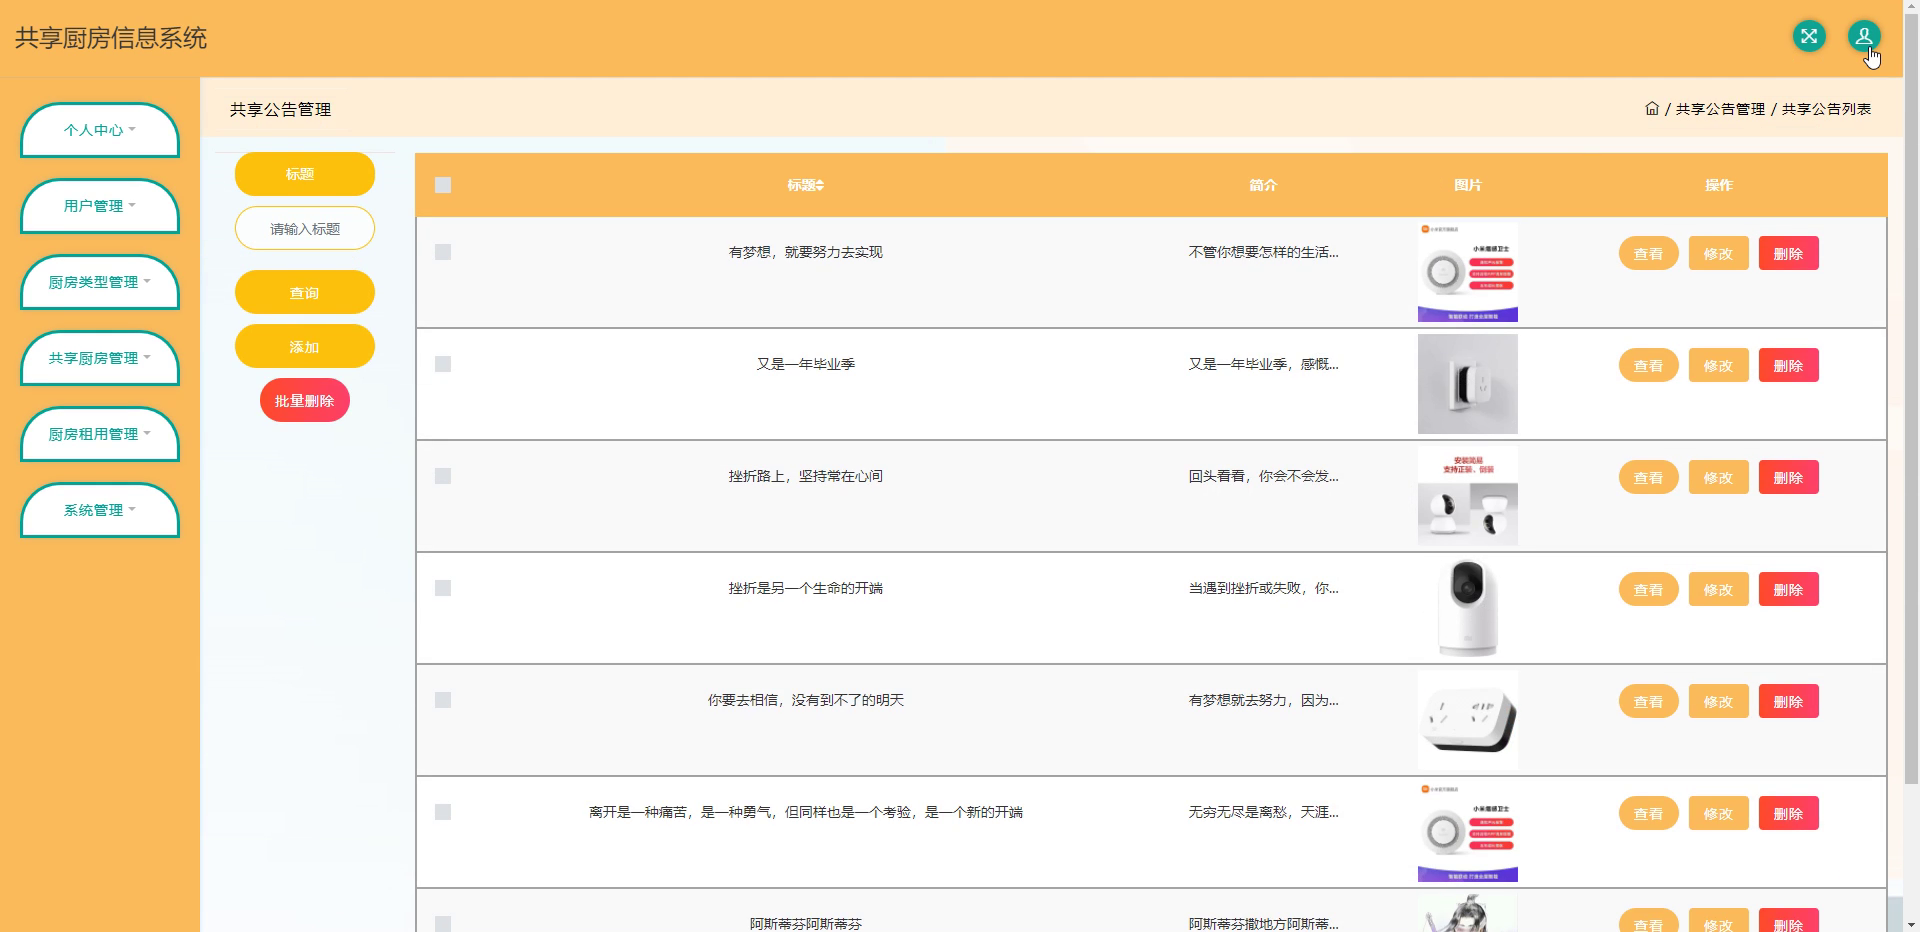Open the power strip image for 你要去相信
Image resolution: width=1920 pixels, height=932 pixels.
(1467, 720)
